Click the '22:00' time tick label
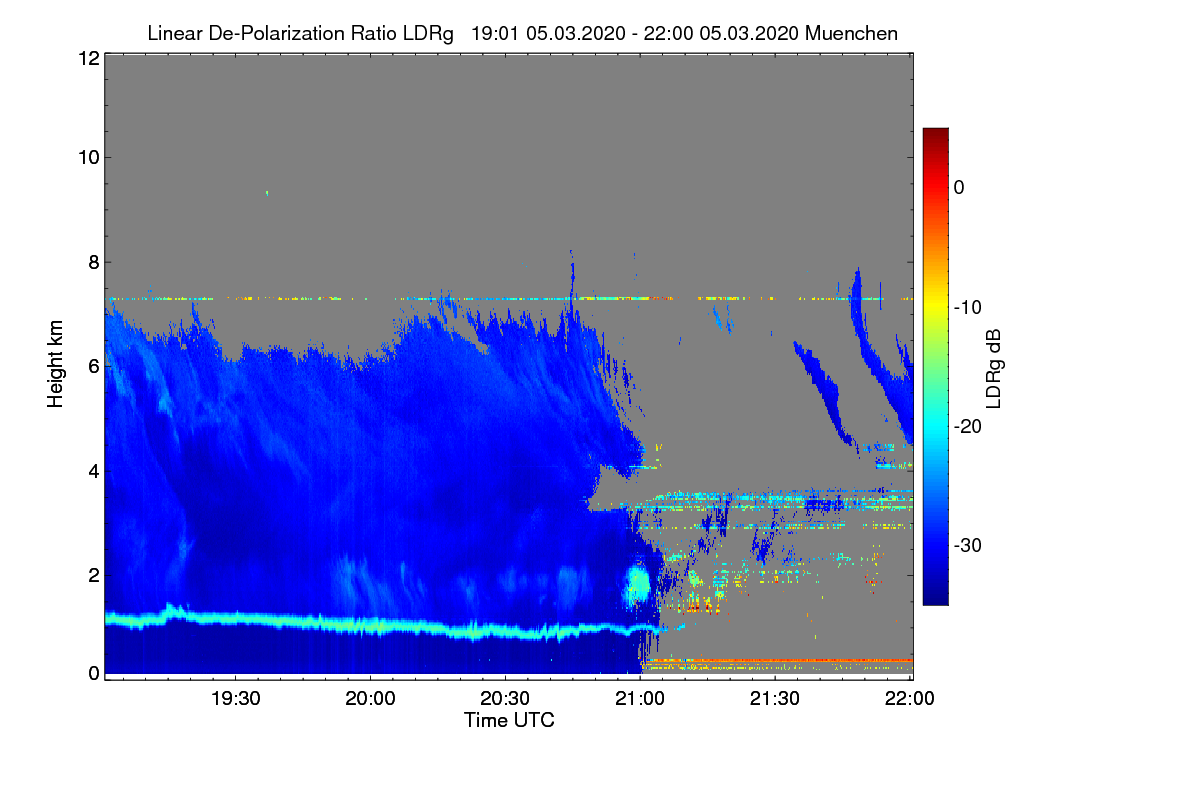The image size is (1200, 800). pyautogui.click(x=909, y=698)
